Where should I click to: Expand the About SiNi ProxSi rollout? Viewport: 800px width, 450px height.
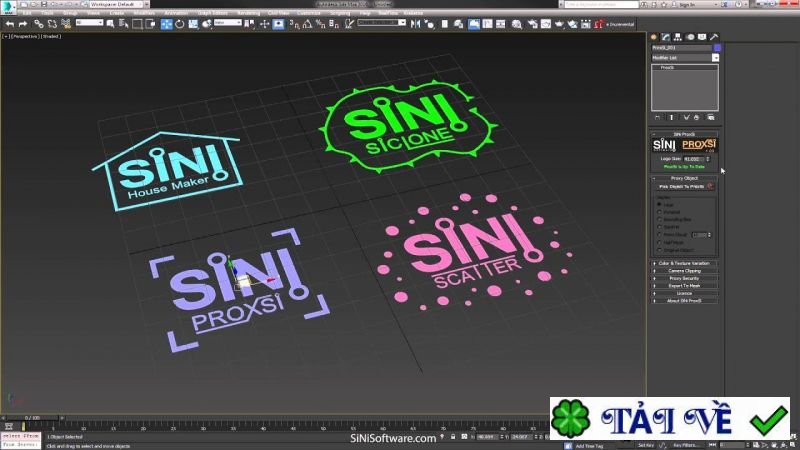(684, 301)
